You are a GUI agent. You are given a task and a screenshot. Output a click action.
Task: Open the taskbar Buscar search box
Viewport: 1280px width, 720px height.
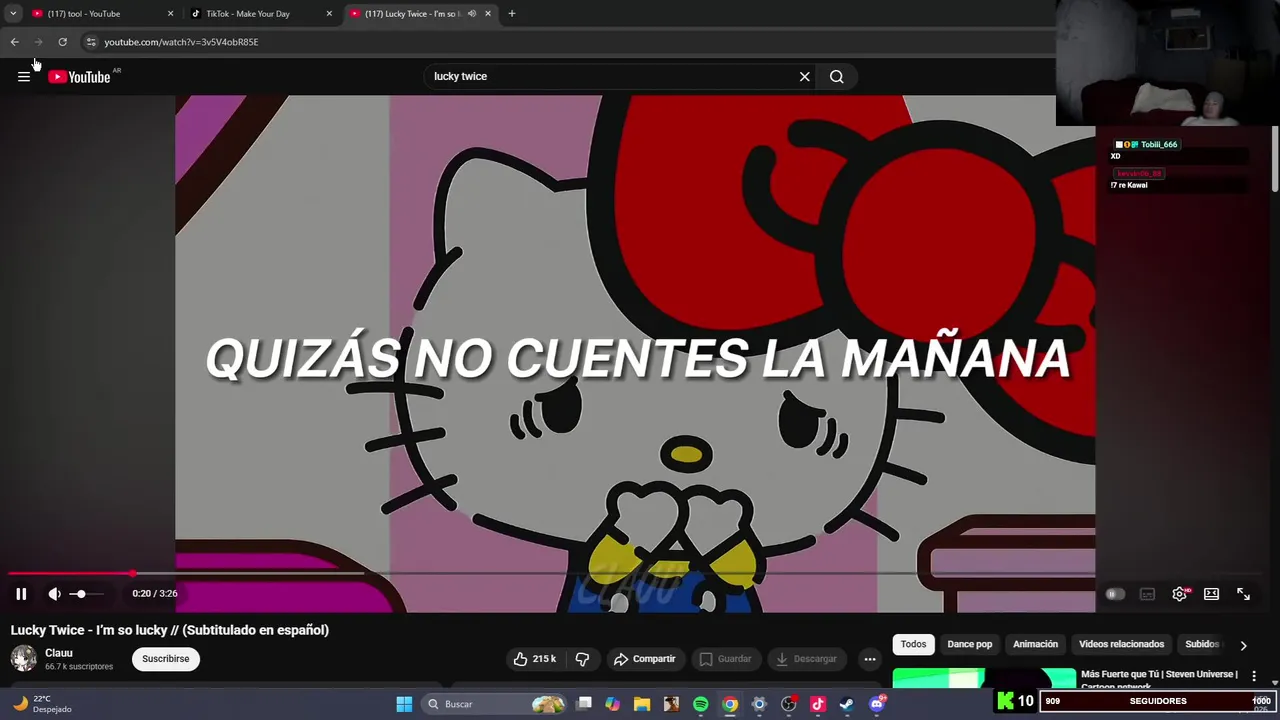[x=494, y=704]
